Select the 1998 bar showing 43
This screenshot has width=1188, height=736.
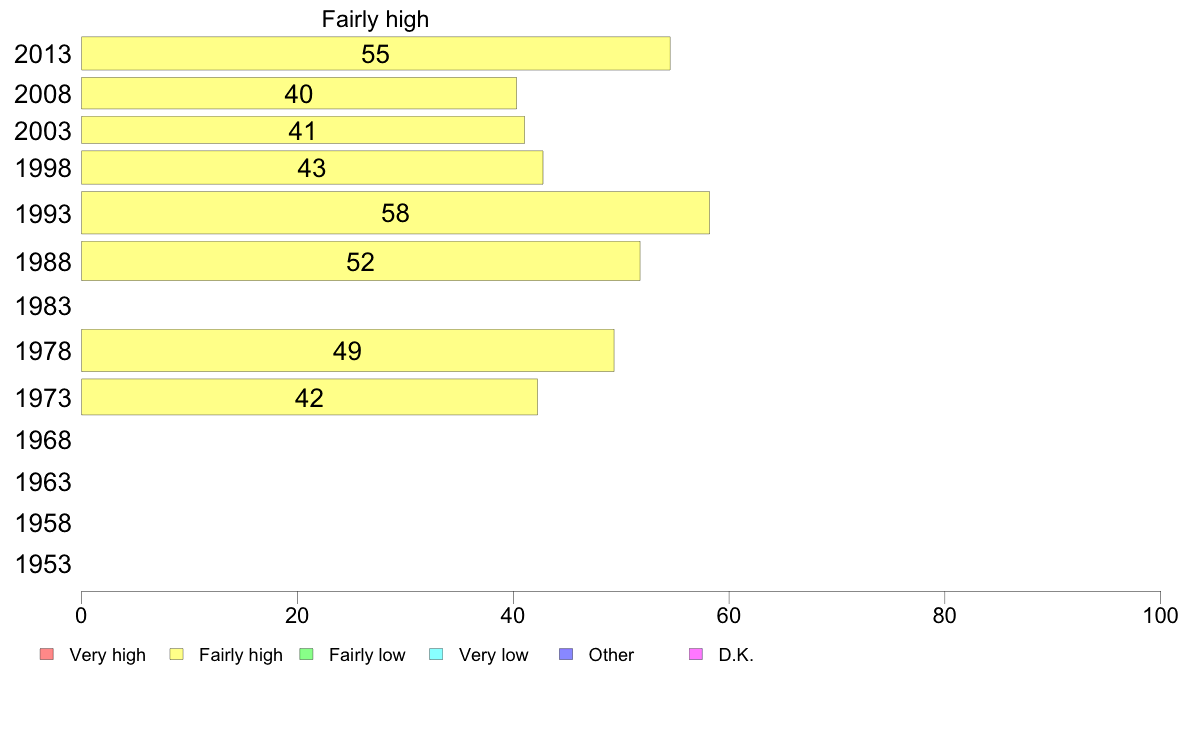coord(312,168)
